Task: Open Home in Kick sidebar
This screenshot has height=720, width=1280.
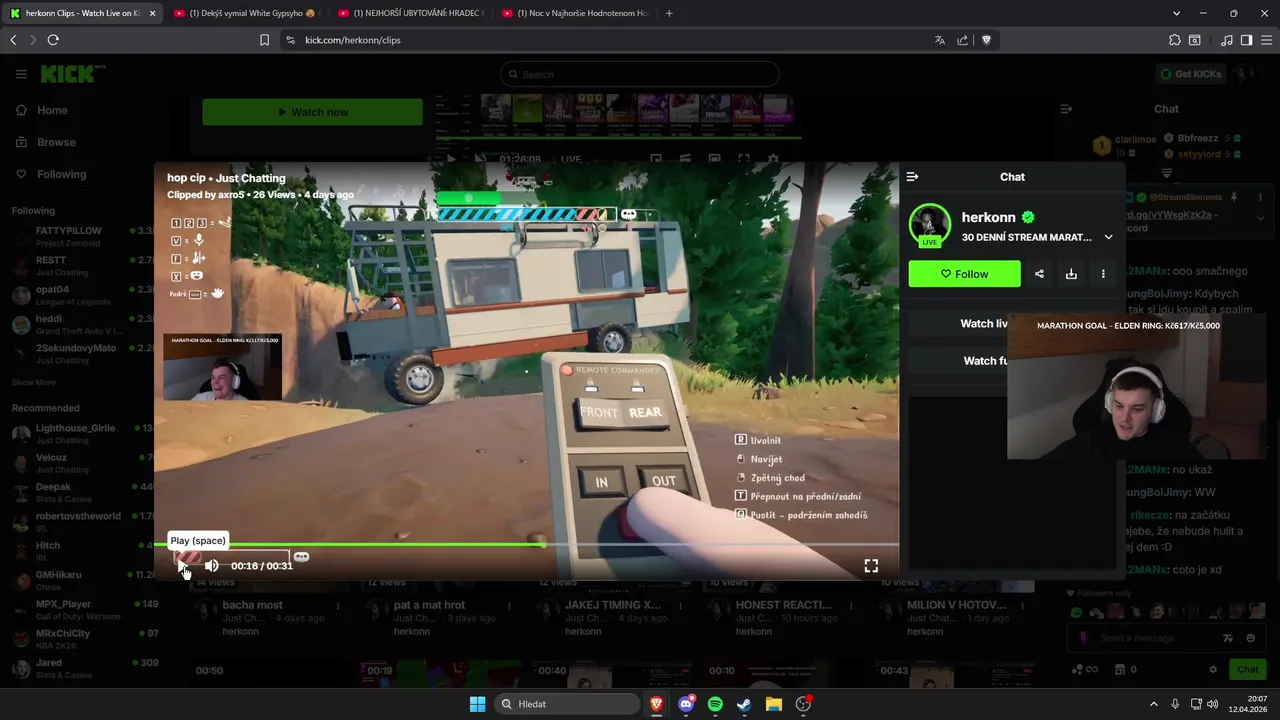Action: point(52,110)
